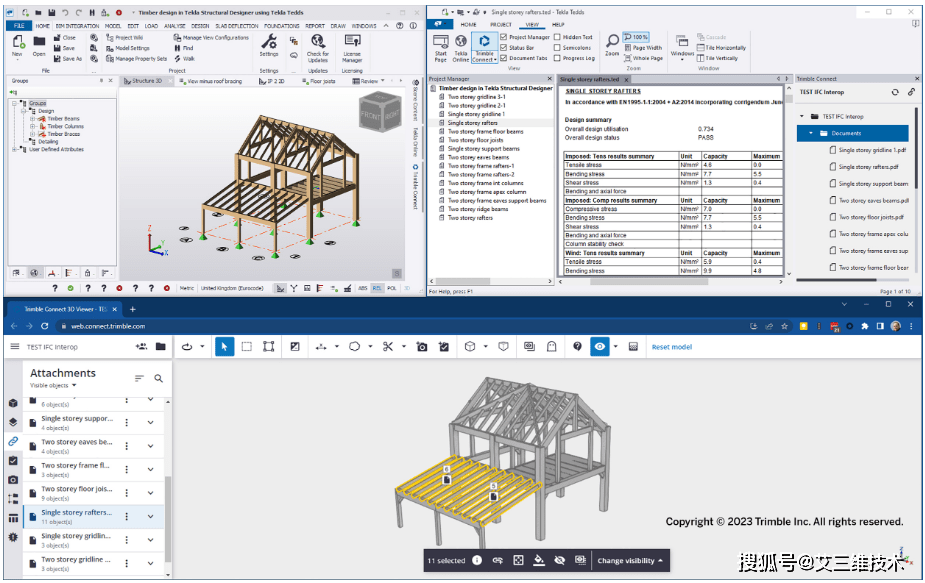Open the ToDo checklist icon in viewer sidebar

13,461
